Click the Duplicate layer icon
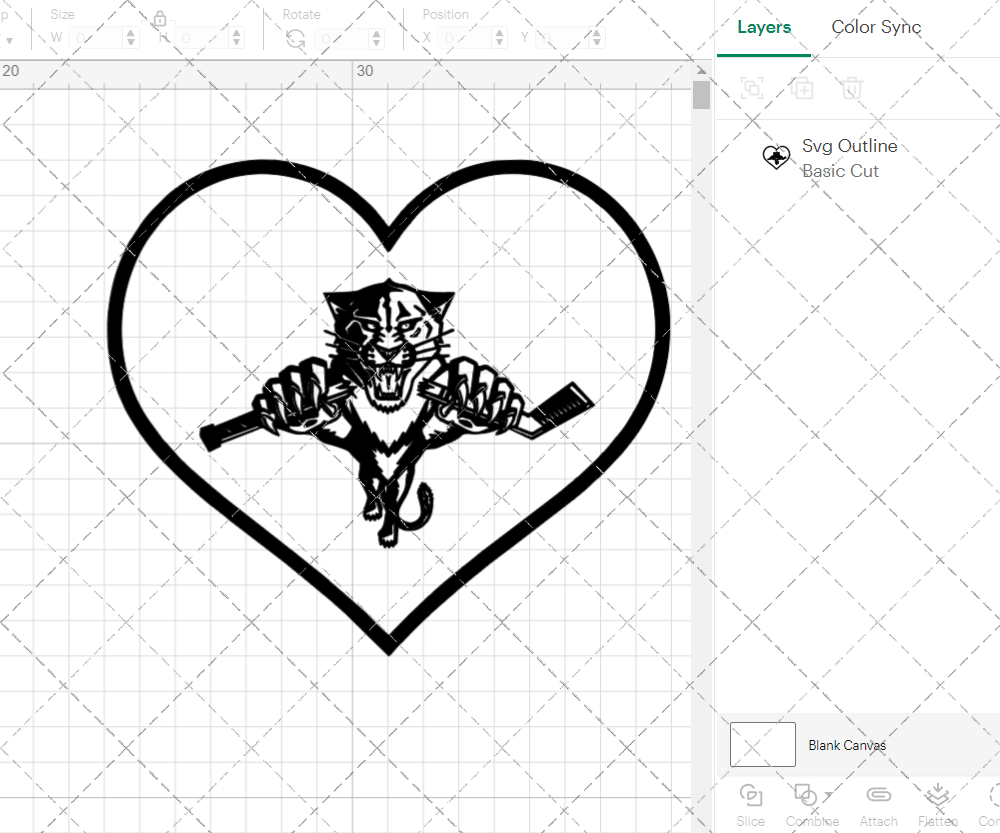The width and height of the screenshot is (1000, 833). pos(802,88)
